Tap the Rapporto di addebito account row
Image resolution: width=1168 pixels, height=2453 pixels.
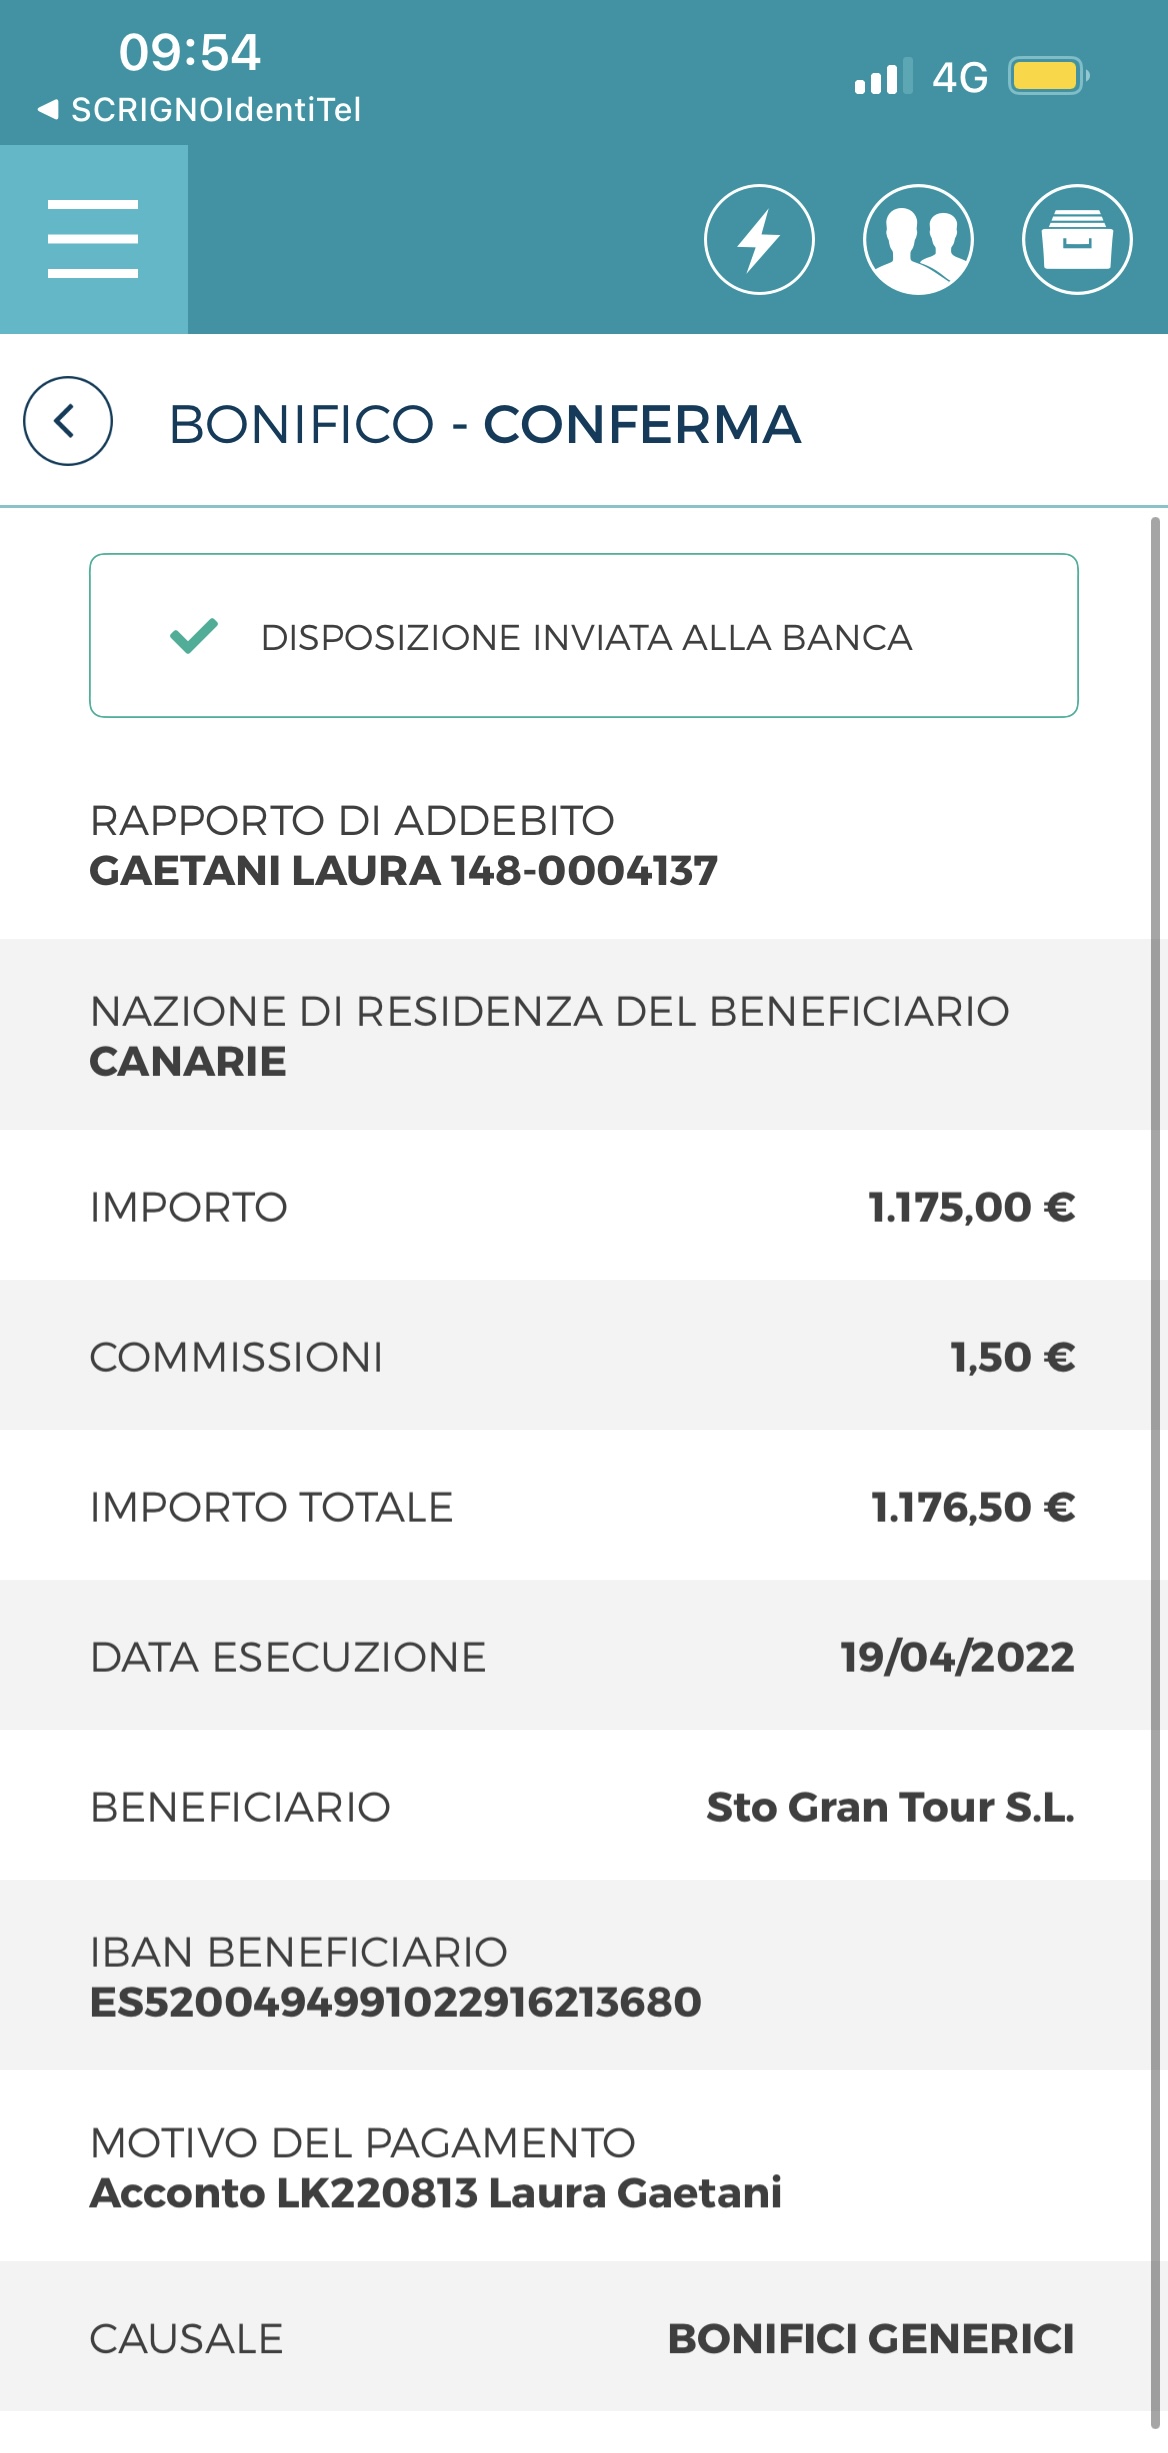(x=584, y=845)
